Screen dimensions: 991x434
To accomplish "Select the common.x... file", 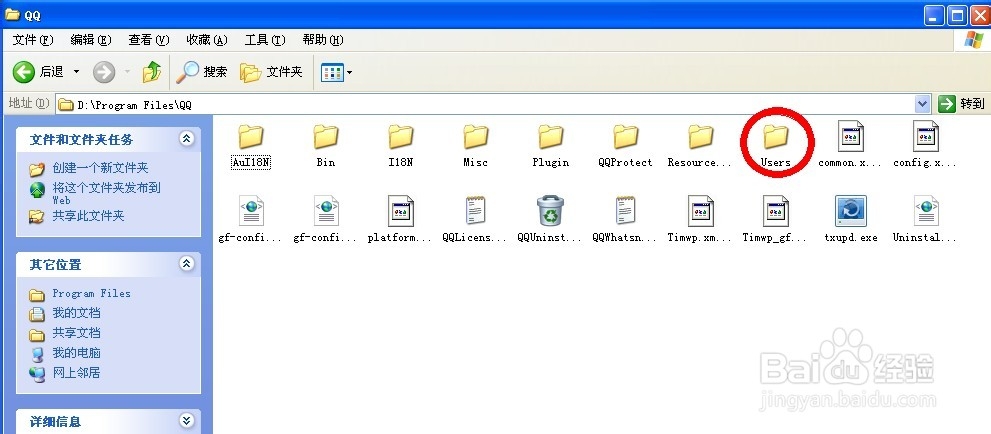I will click(849, 147).
